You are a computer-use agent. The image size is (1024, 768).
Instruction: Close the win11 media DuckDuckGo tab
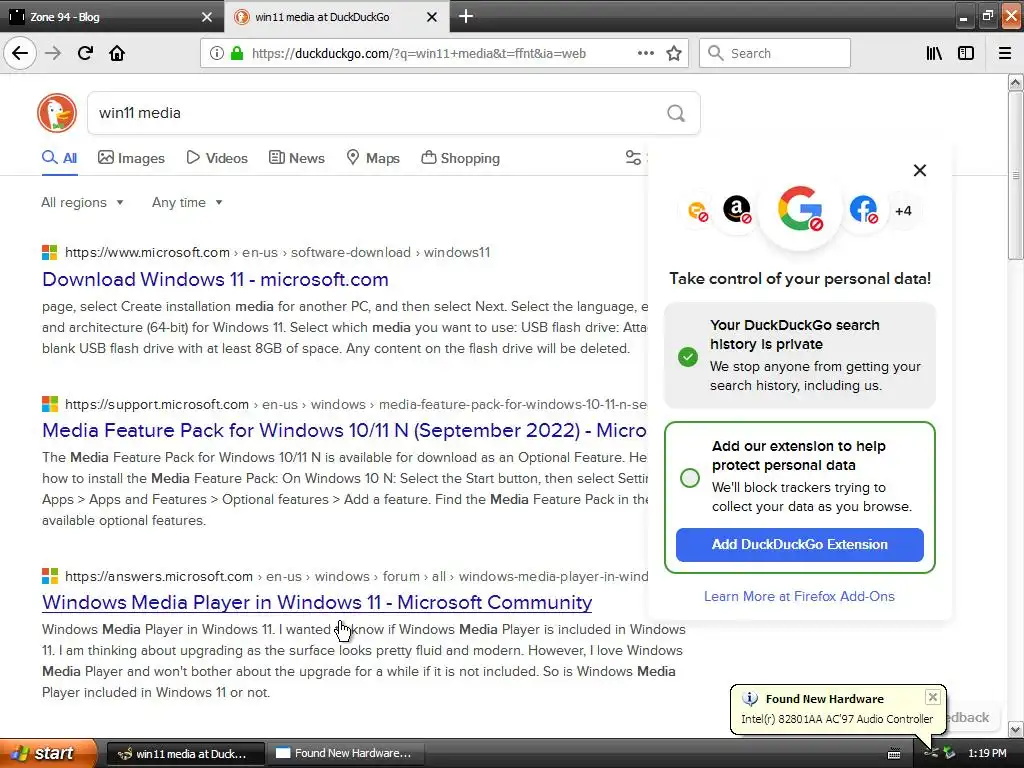pos(432,17)
